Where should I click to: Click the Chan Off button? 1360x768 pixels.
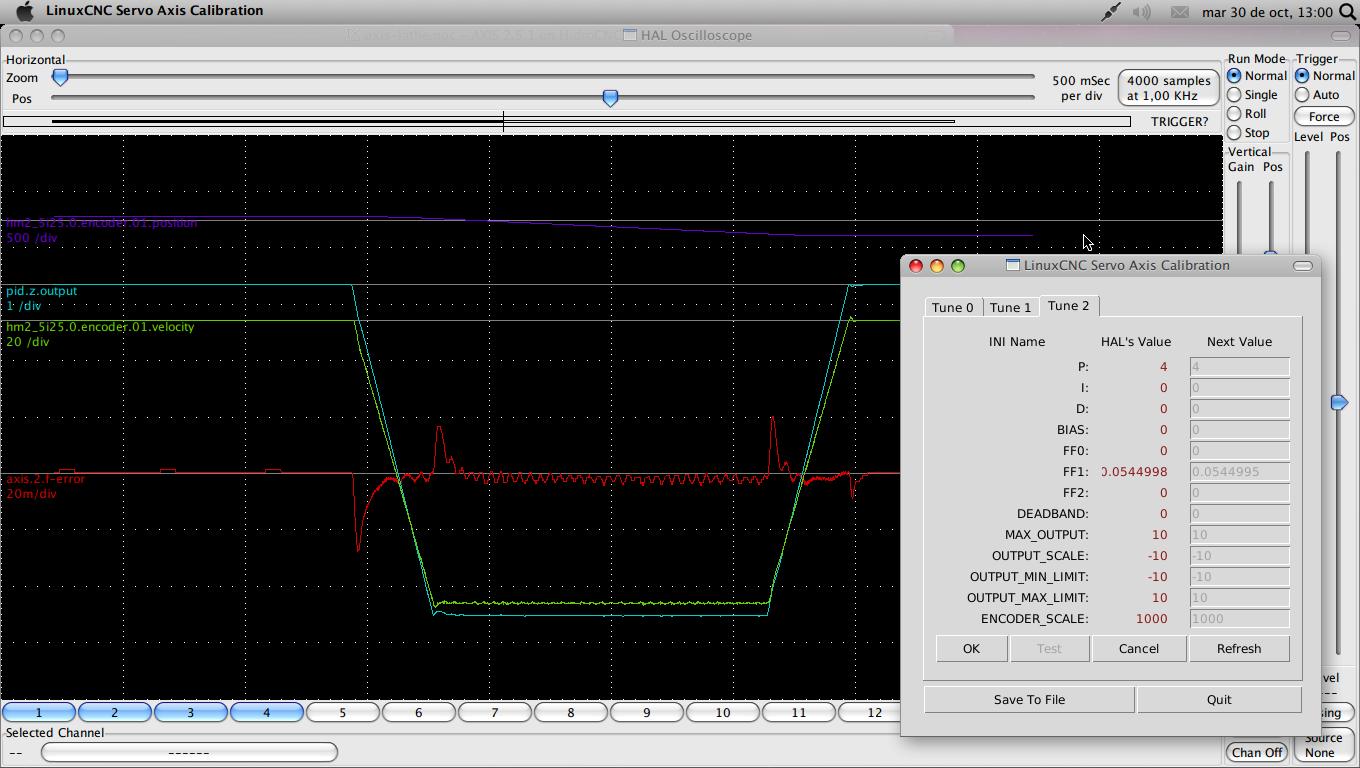[1257, 752]
